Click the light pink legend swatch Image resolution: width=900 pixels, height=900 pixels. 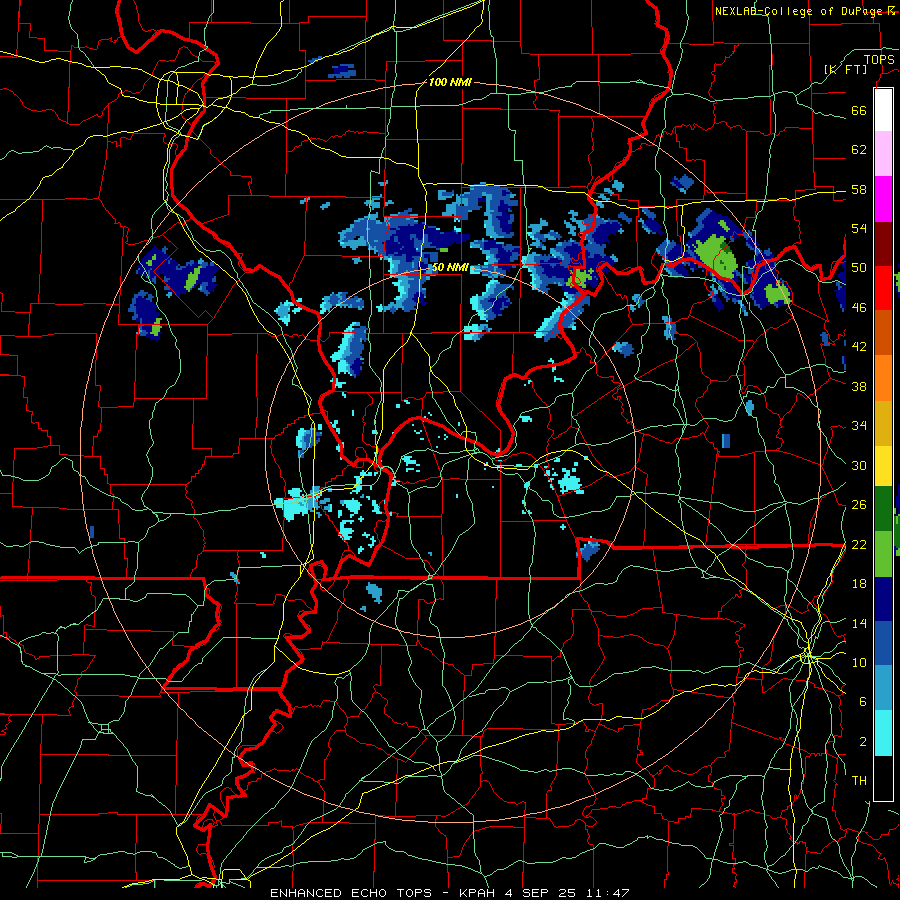[x=883, y=154]
